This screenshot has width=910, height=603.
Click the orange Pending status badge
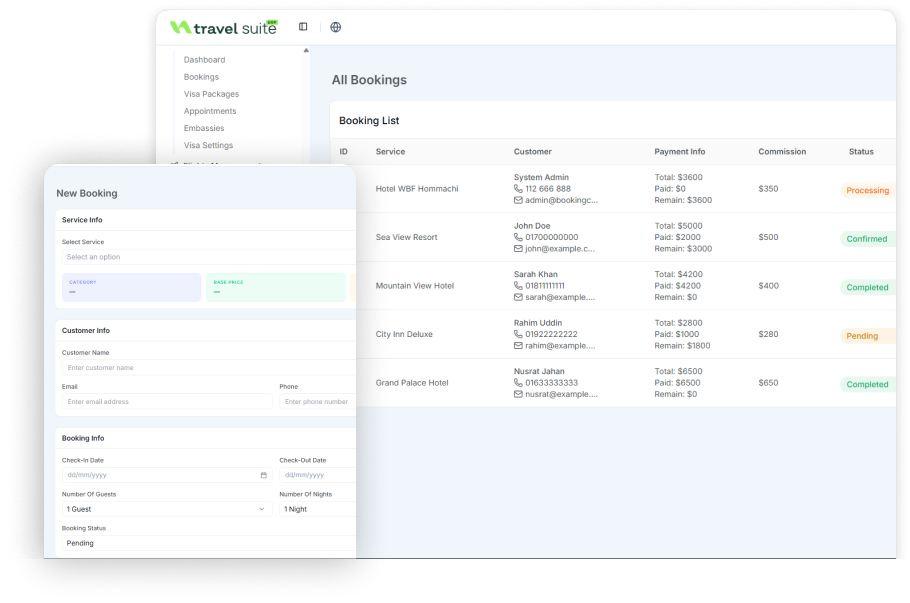tap(862, 336)
